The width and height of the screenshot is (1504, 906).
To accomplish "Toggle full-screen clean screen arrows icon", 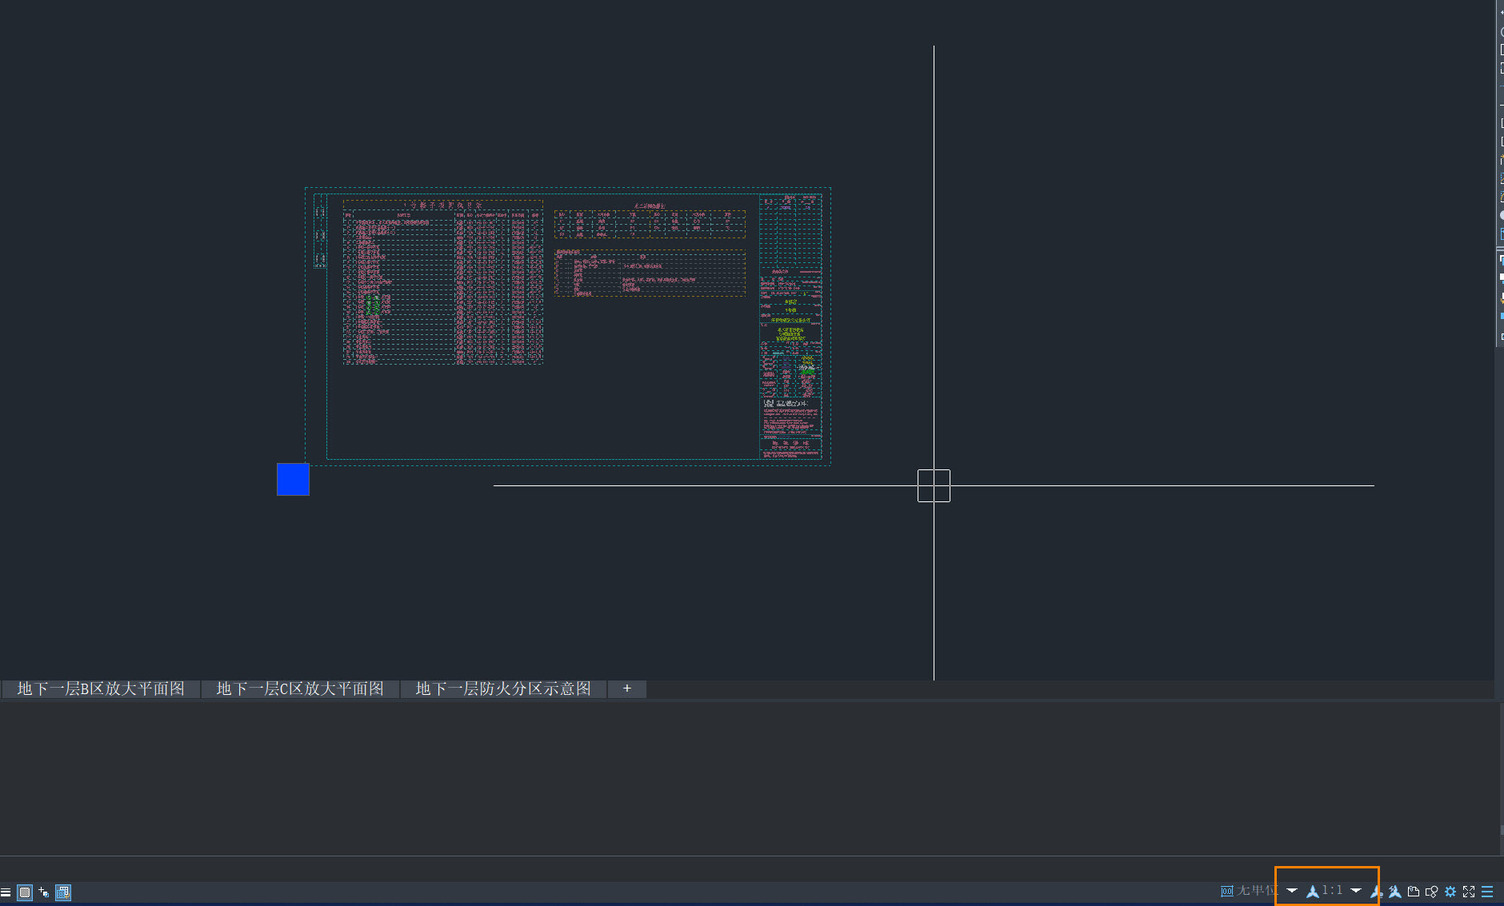I will click(1469, 891).
